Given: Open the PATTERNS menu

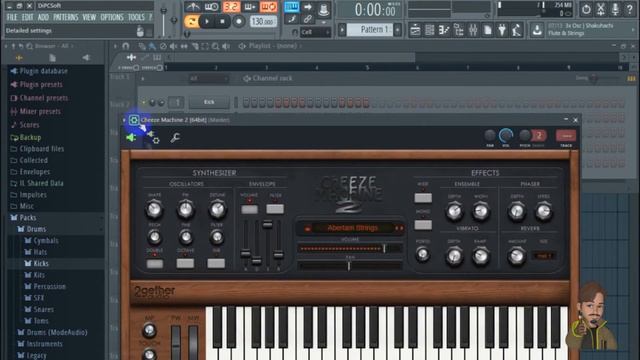Looking at the screenshot, I should (x=65, y=17).
